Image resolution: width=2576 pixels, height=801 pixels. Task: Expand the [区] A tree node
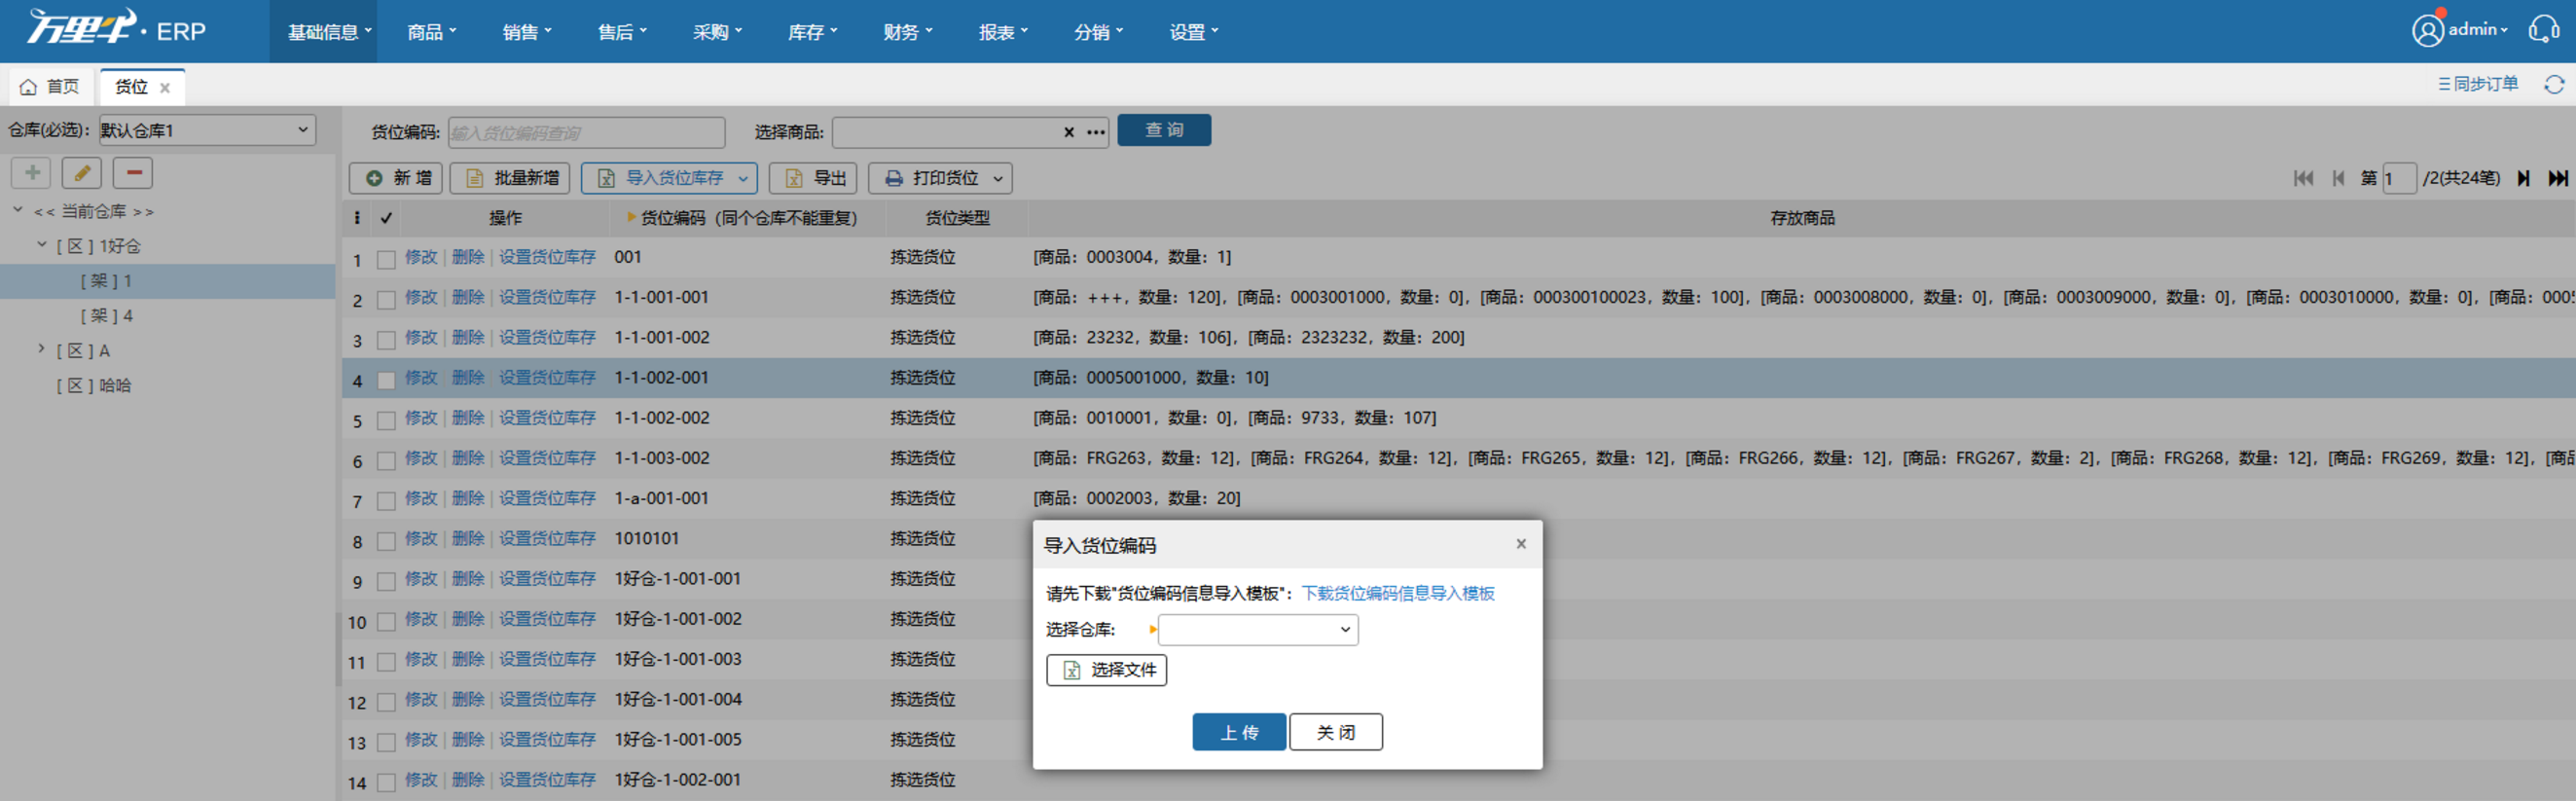tap(42, 349)
